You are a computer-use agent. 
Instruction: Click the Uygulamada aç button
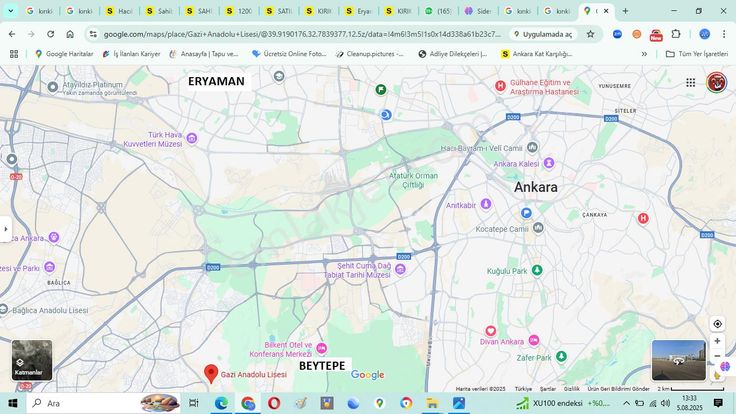543,34
